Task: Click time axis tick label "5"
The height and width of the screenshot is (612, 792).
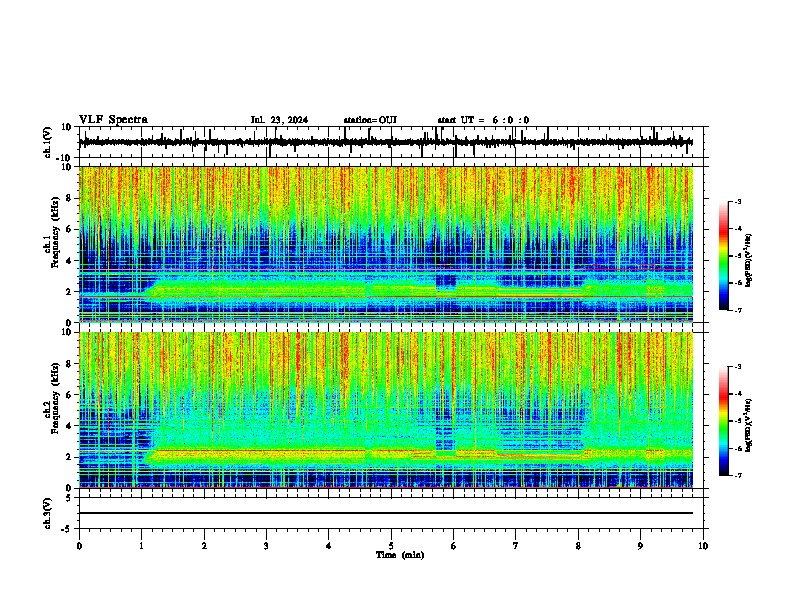Action: (x=391, y=546)
